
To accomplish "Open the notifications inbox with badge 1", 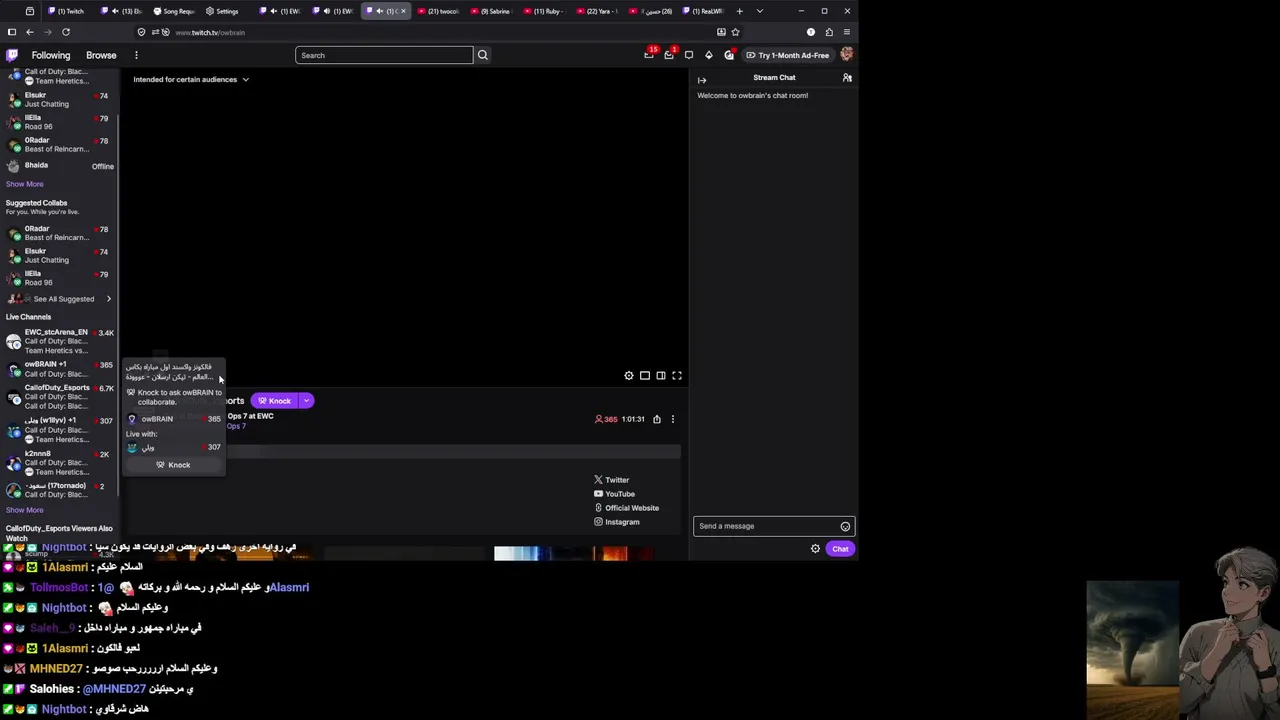I will 669,55.
